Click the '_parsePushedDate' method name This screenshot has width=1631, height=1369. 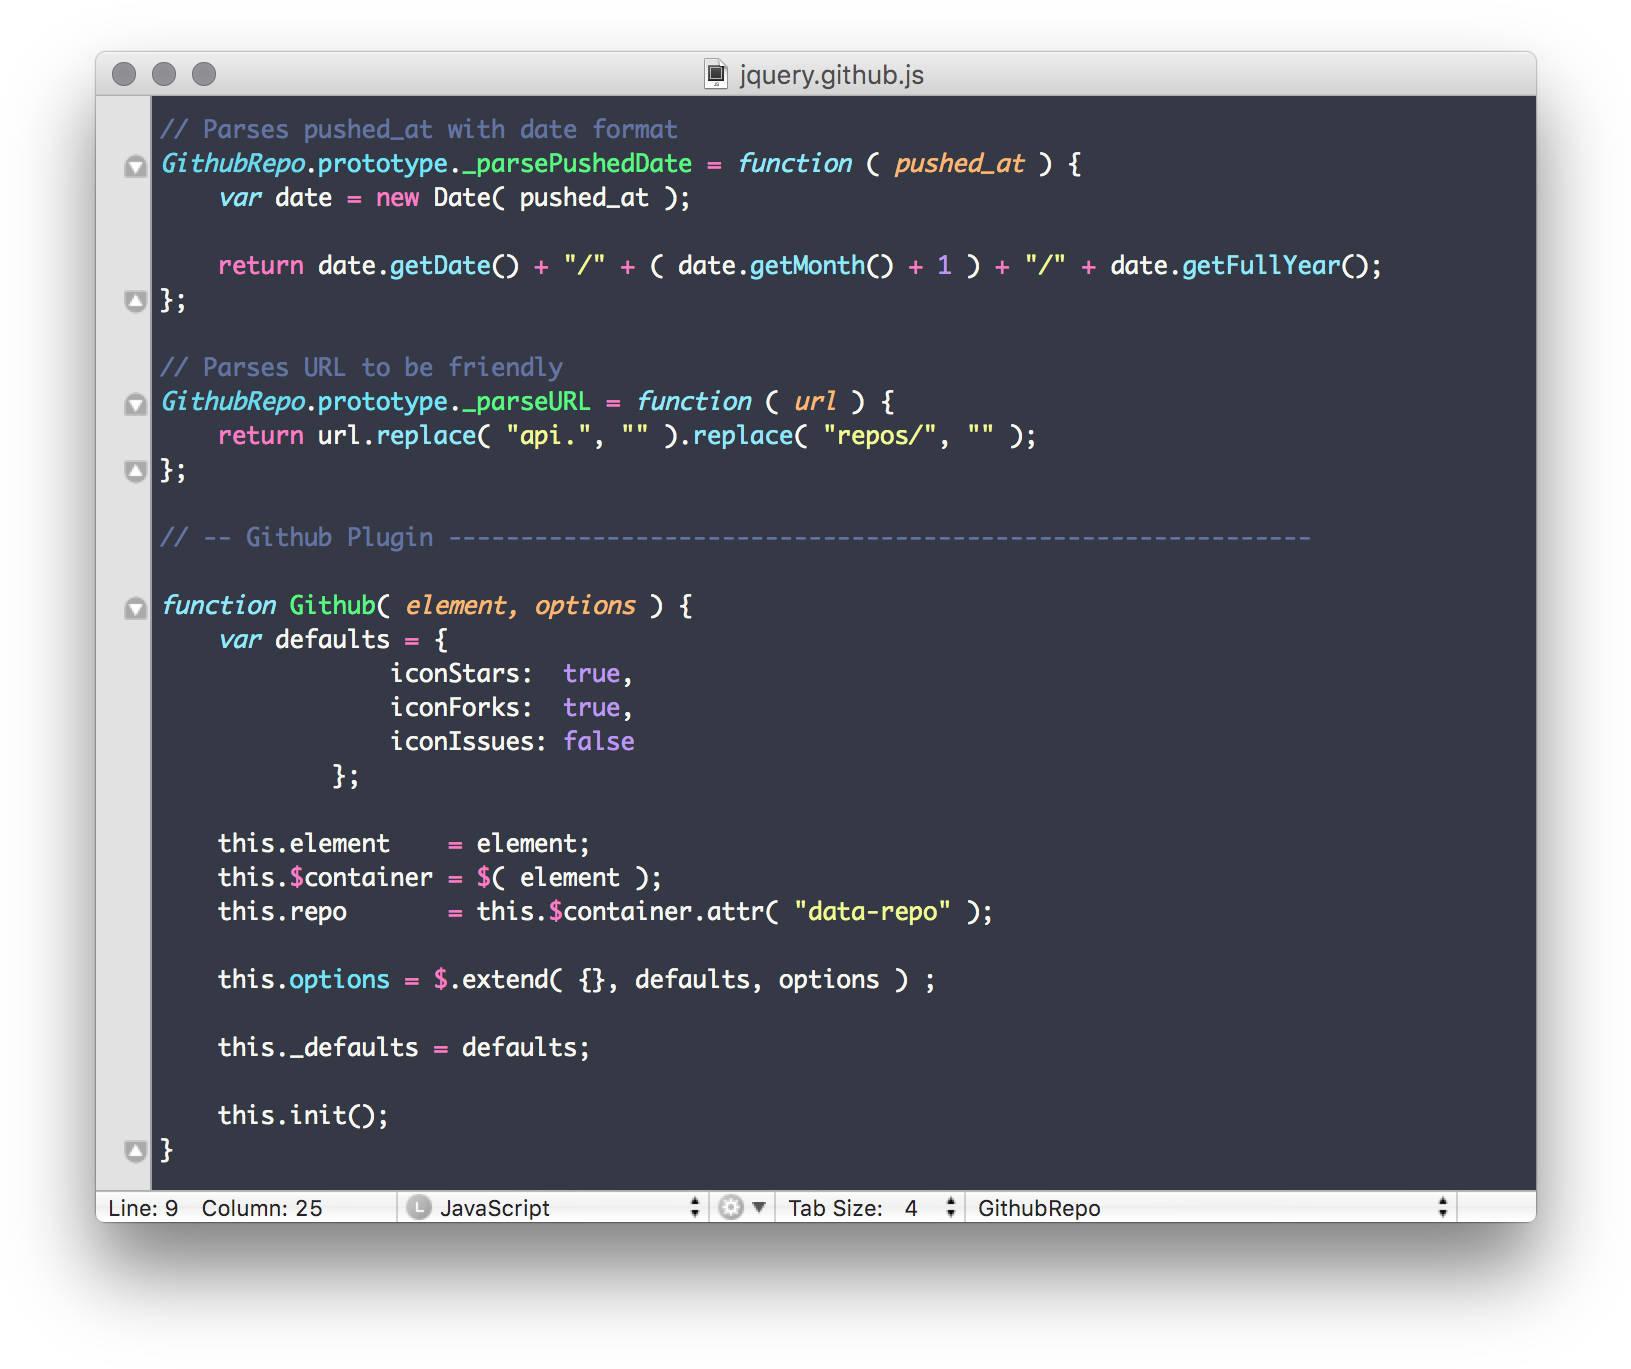(x=577, y=163)
